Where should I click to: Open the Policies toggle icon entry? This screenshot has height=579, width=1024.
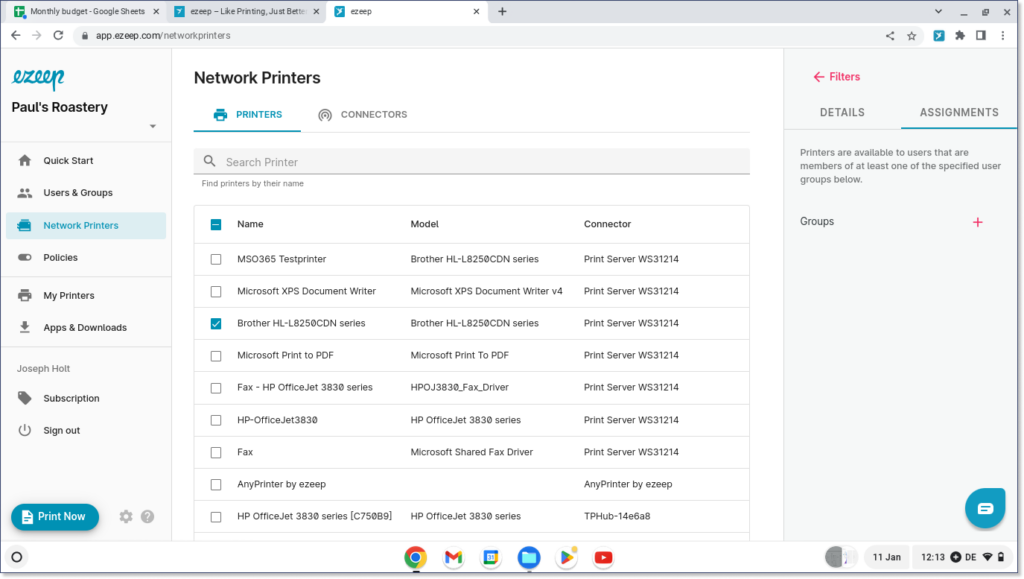point(25,257)
